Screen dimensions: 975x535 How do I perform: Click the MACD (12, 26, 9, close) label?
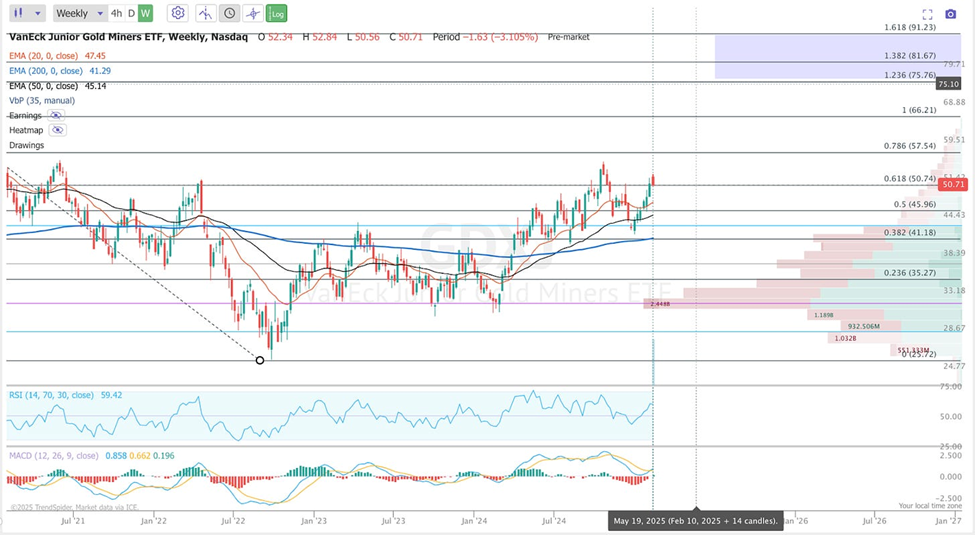53,455
